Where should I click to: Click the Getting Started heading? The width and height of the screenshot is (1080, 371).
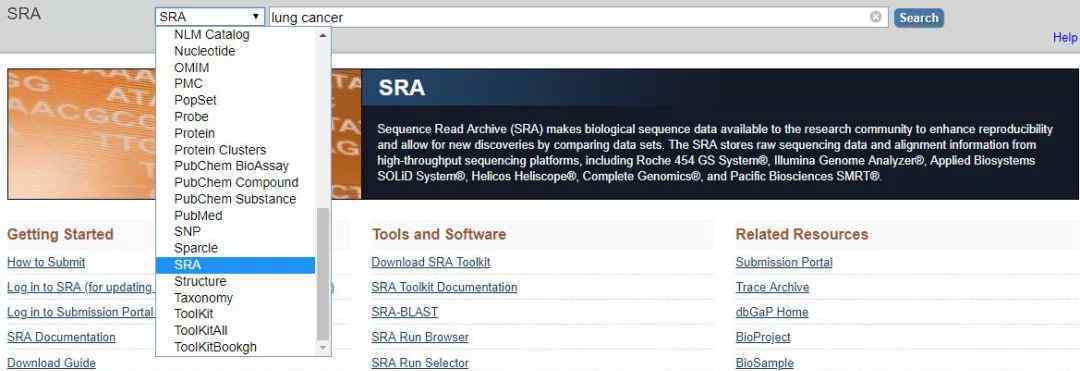point(60,235)
